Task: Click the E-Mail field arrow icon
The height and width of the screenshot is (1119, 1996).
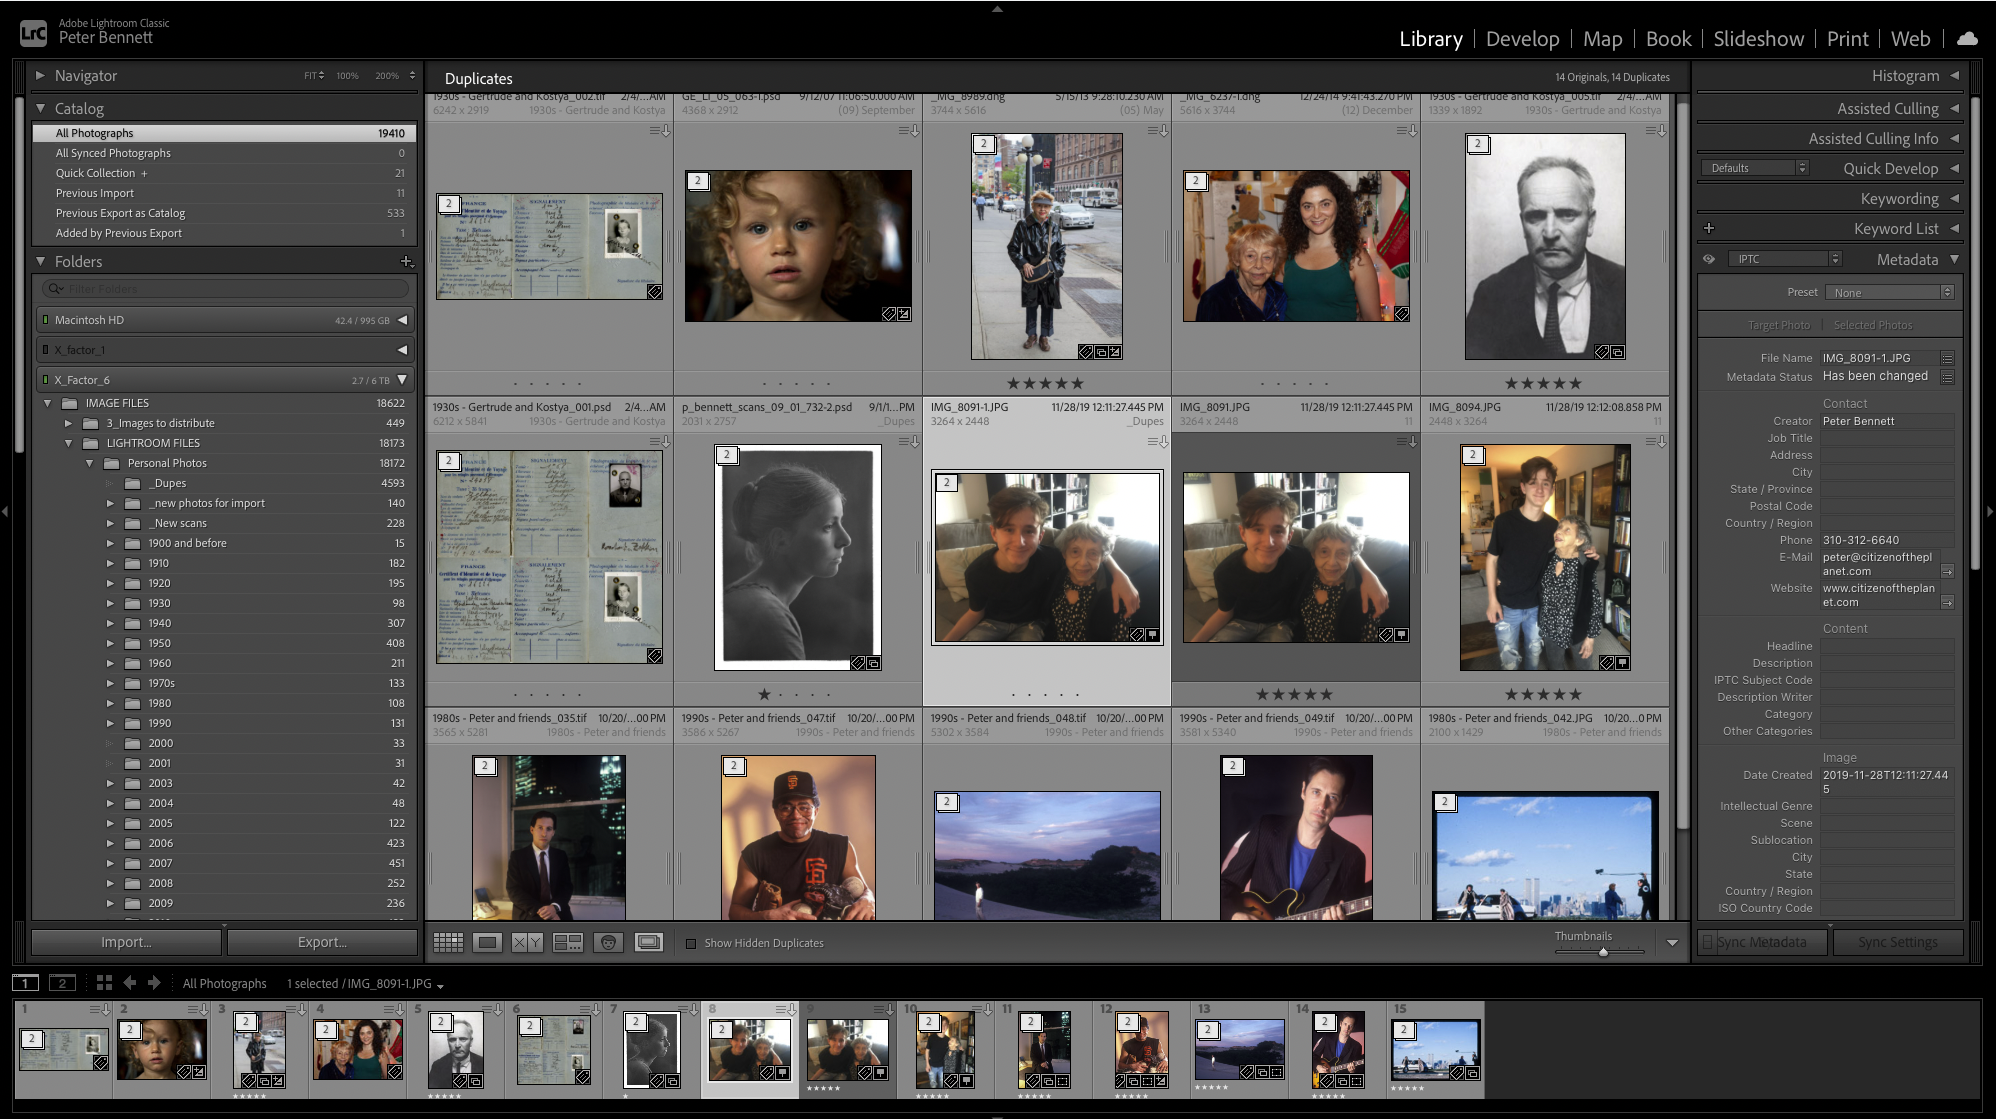Action: (1947, 571)
